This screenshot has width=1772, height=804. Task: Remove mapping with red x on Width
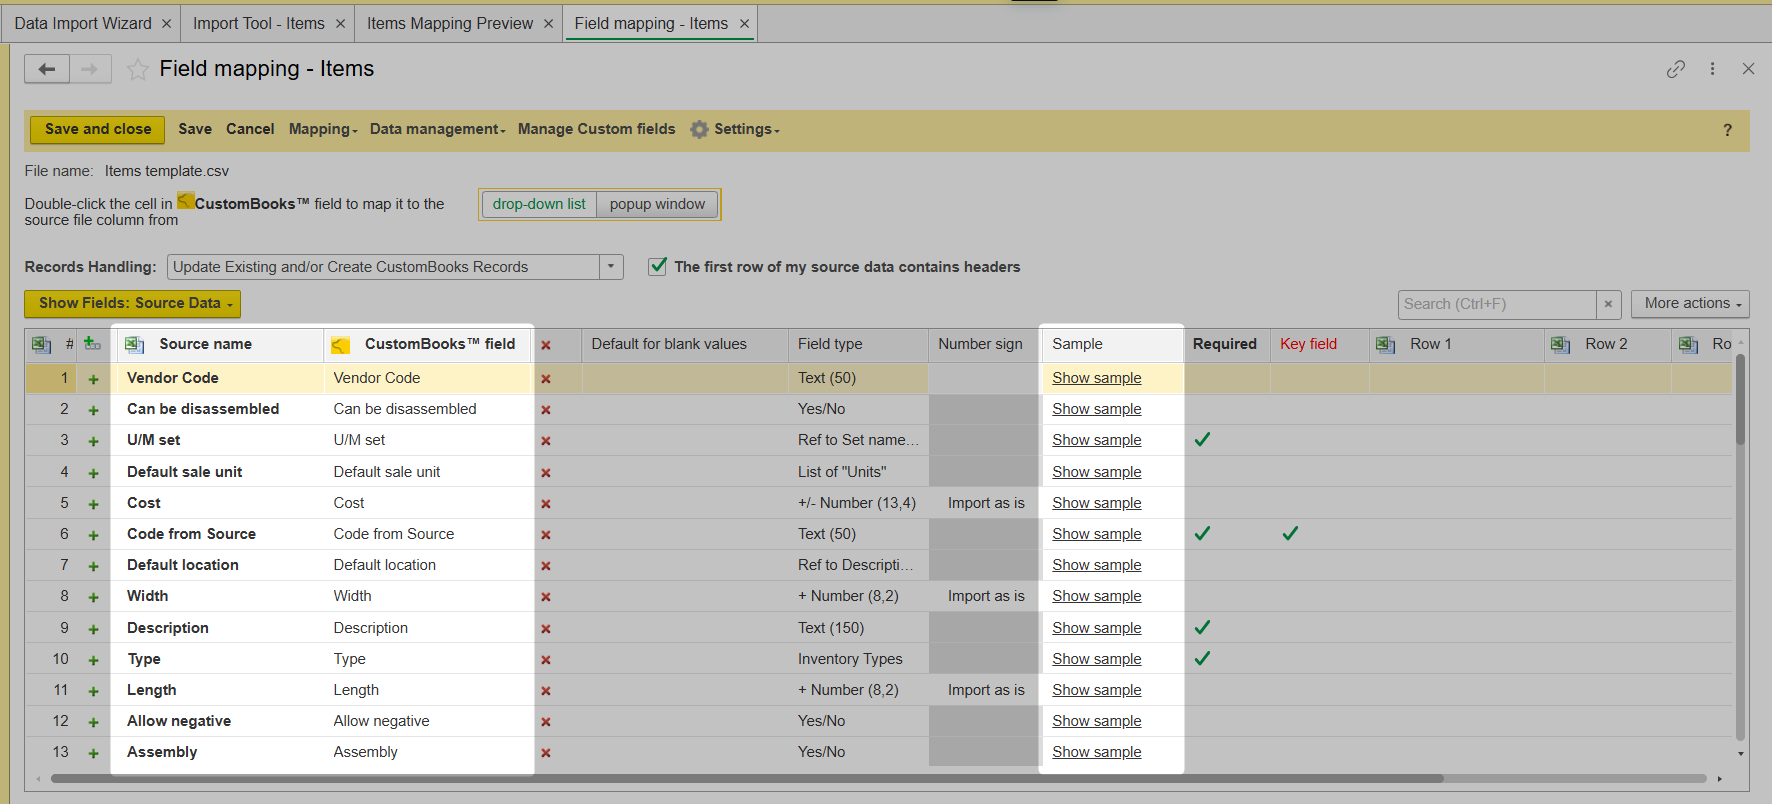click(x=546, y=597)
